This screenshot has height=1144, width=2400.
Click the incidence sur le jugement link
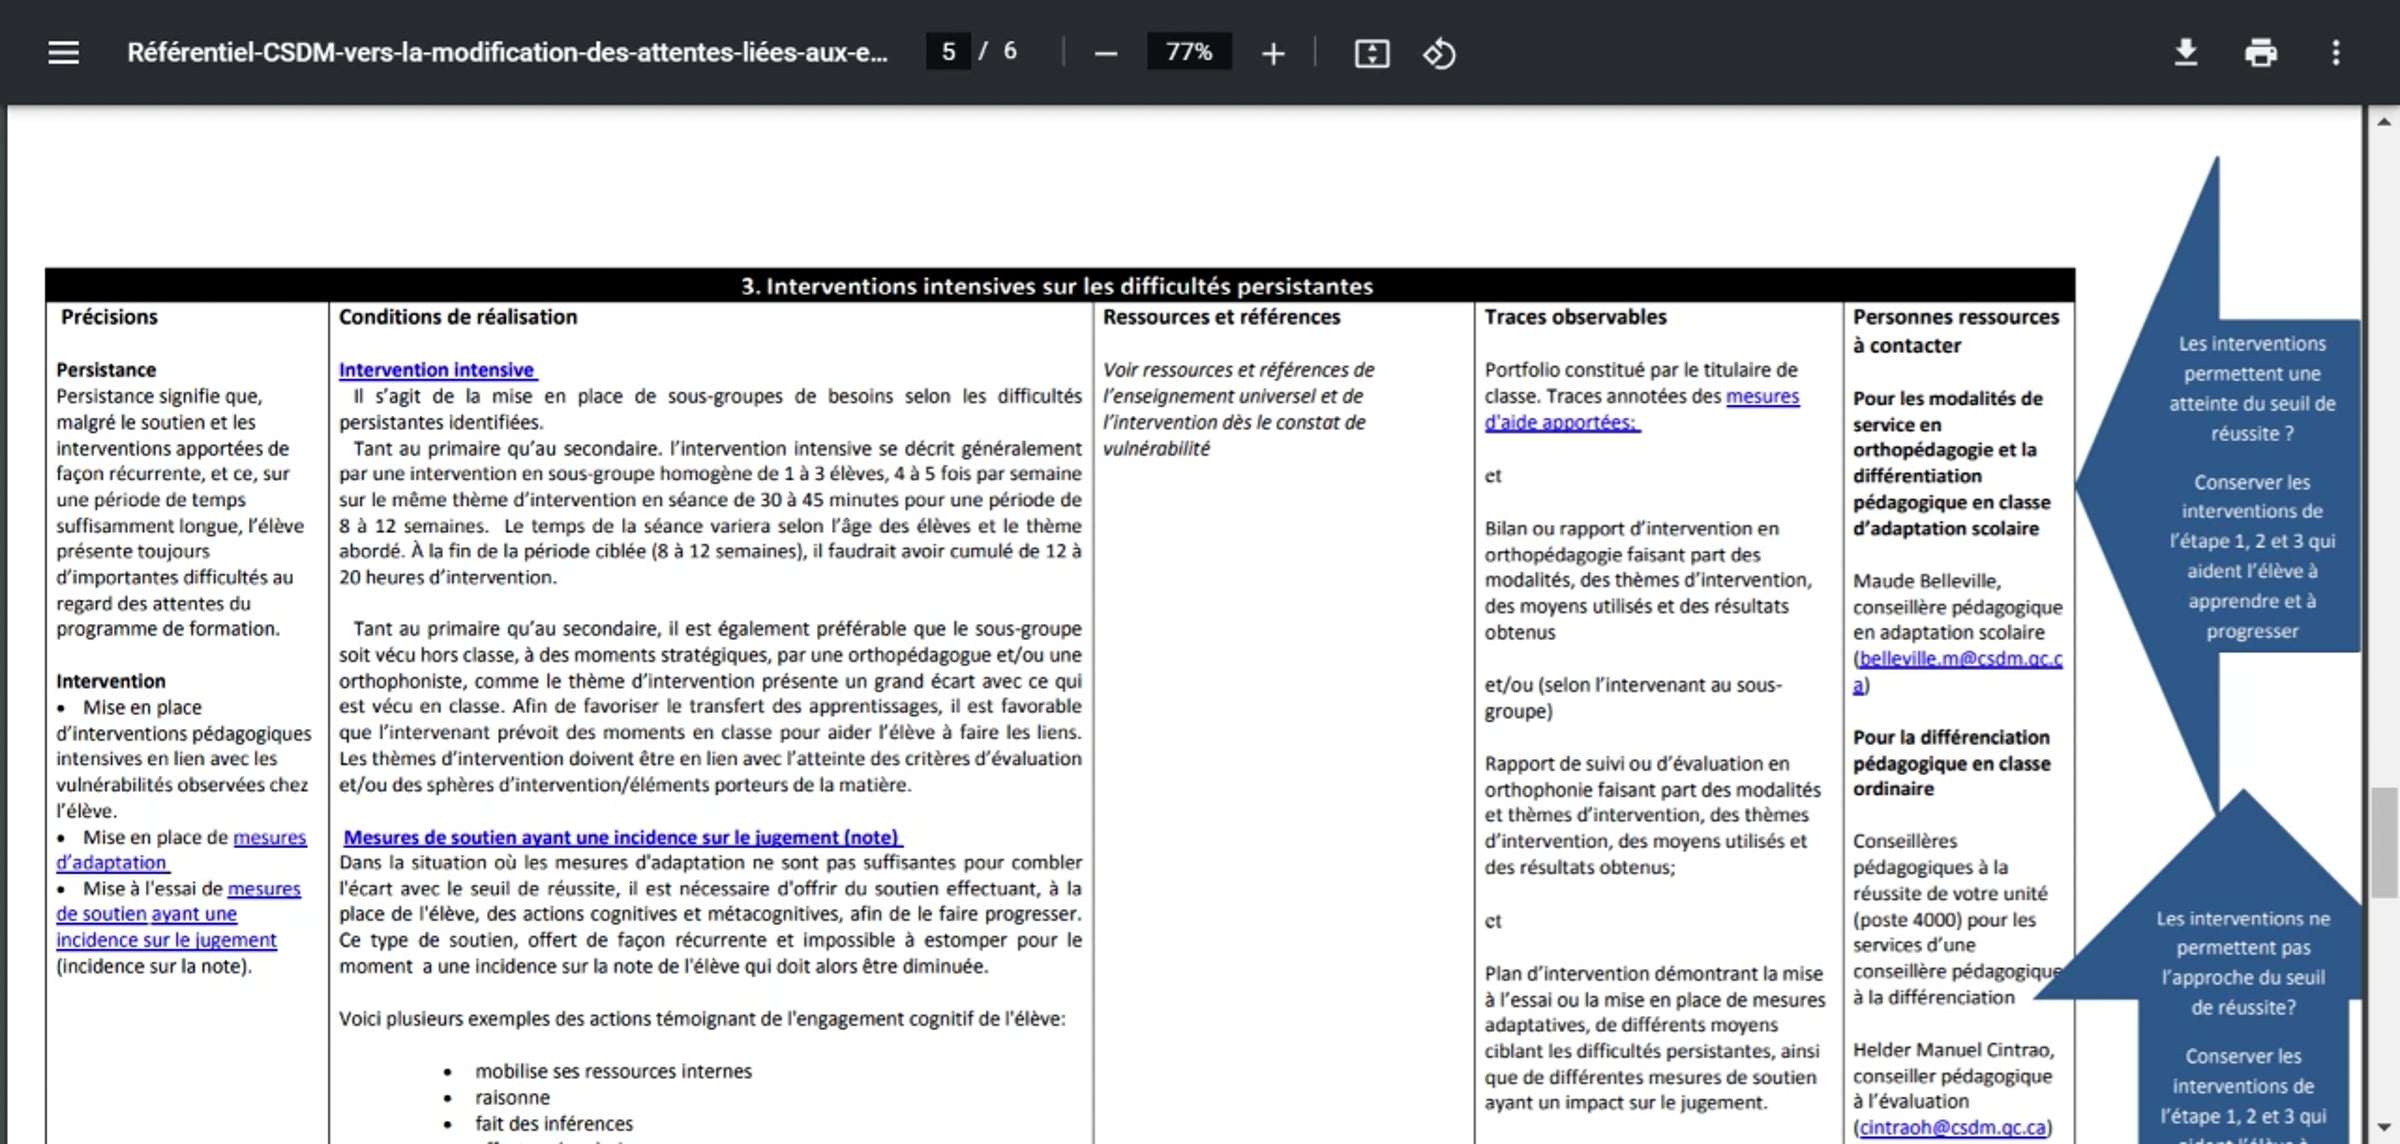(166, 940)
